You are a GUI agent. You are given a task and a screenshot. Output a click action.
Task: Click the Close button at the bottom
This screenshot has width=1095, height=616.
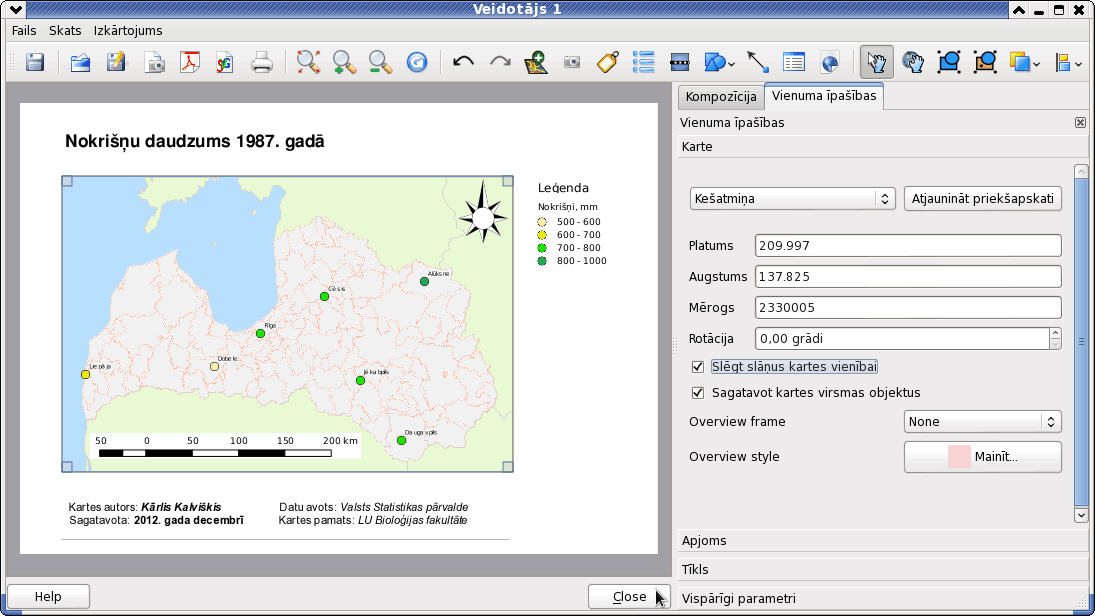[x=629, y=596]
